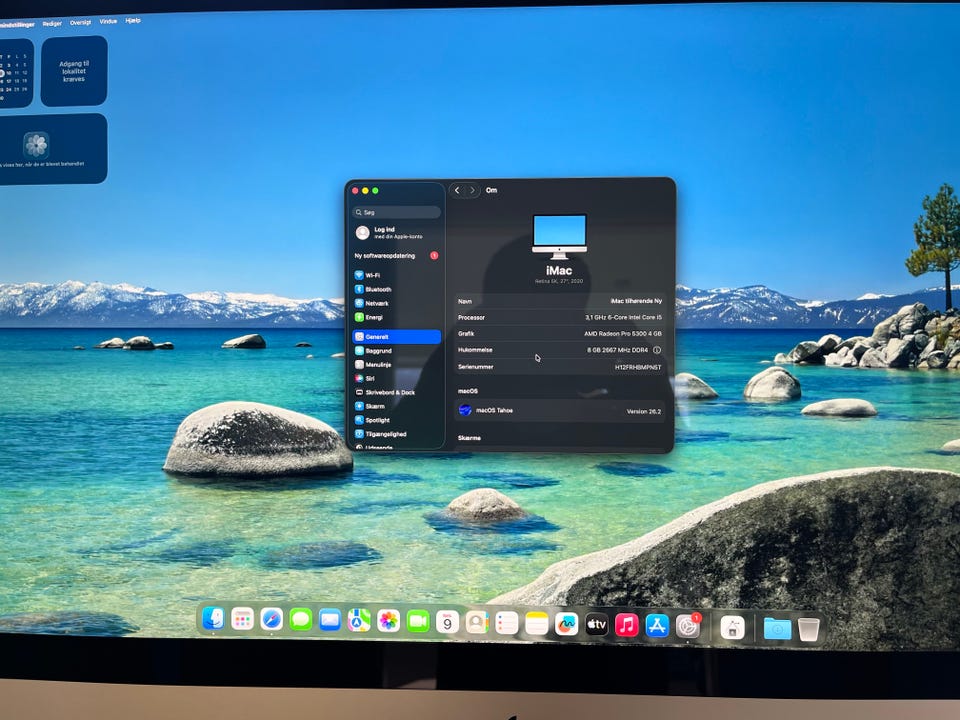Viewport: 960px width, 720px height.
Task: Start FaceTime from the Dock
Action: pos(418,622)
